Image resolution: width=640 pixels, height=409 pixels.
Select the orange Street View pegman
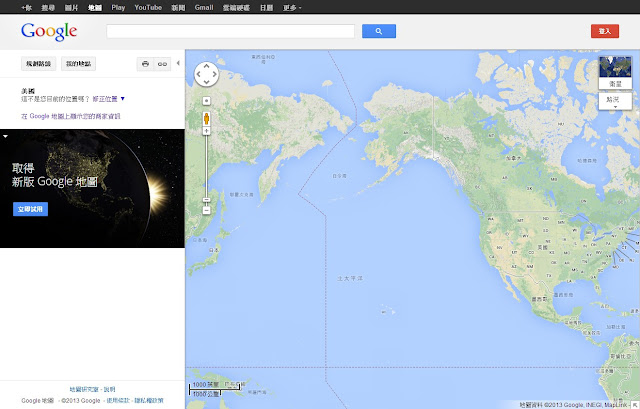click(x=207, y=118)
